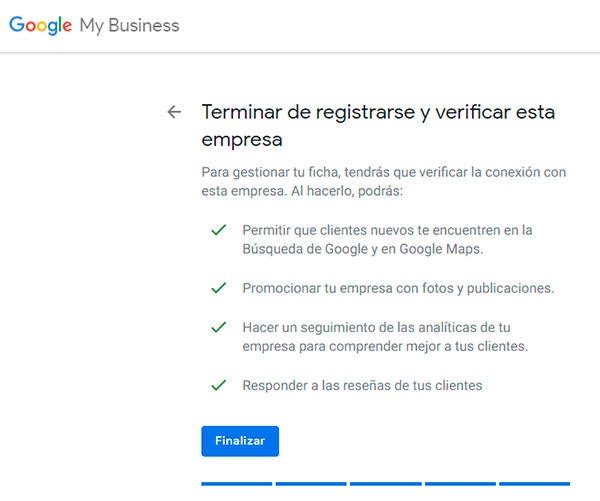The height and width of the screenshot is (501, 600).
Task: Click 'Promocionar tu empresa con fotos' text
Action: pos(398,288)
